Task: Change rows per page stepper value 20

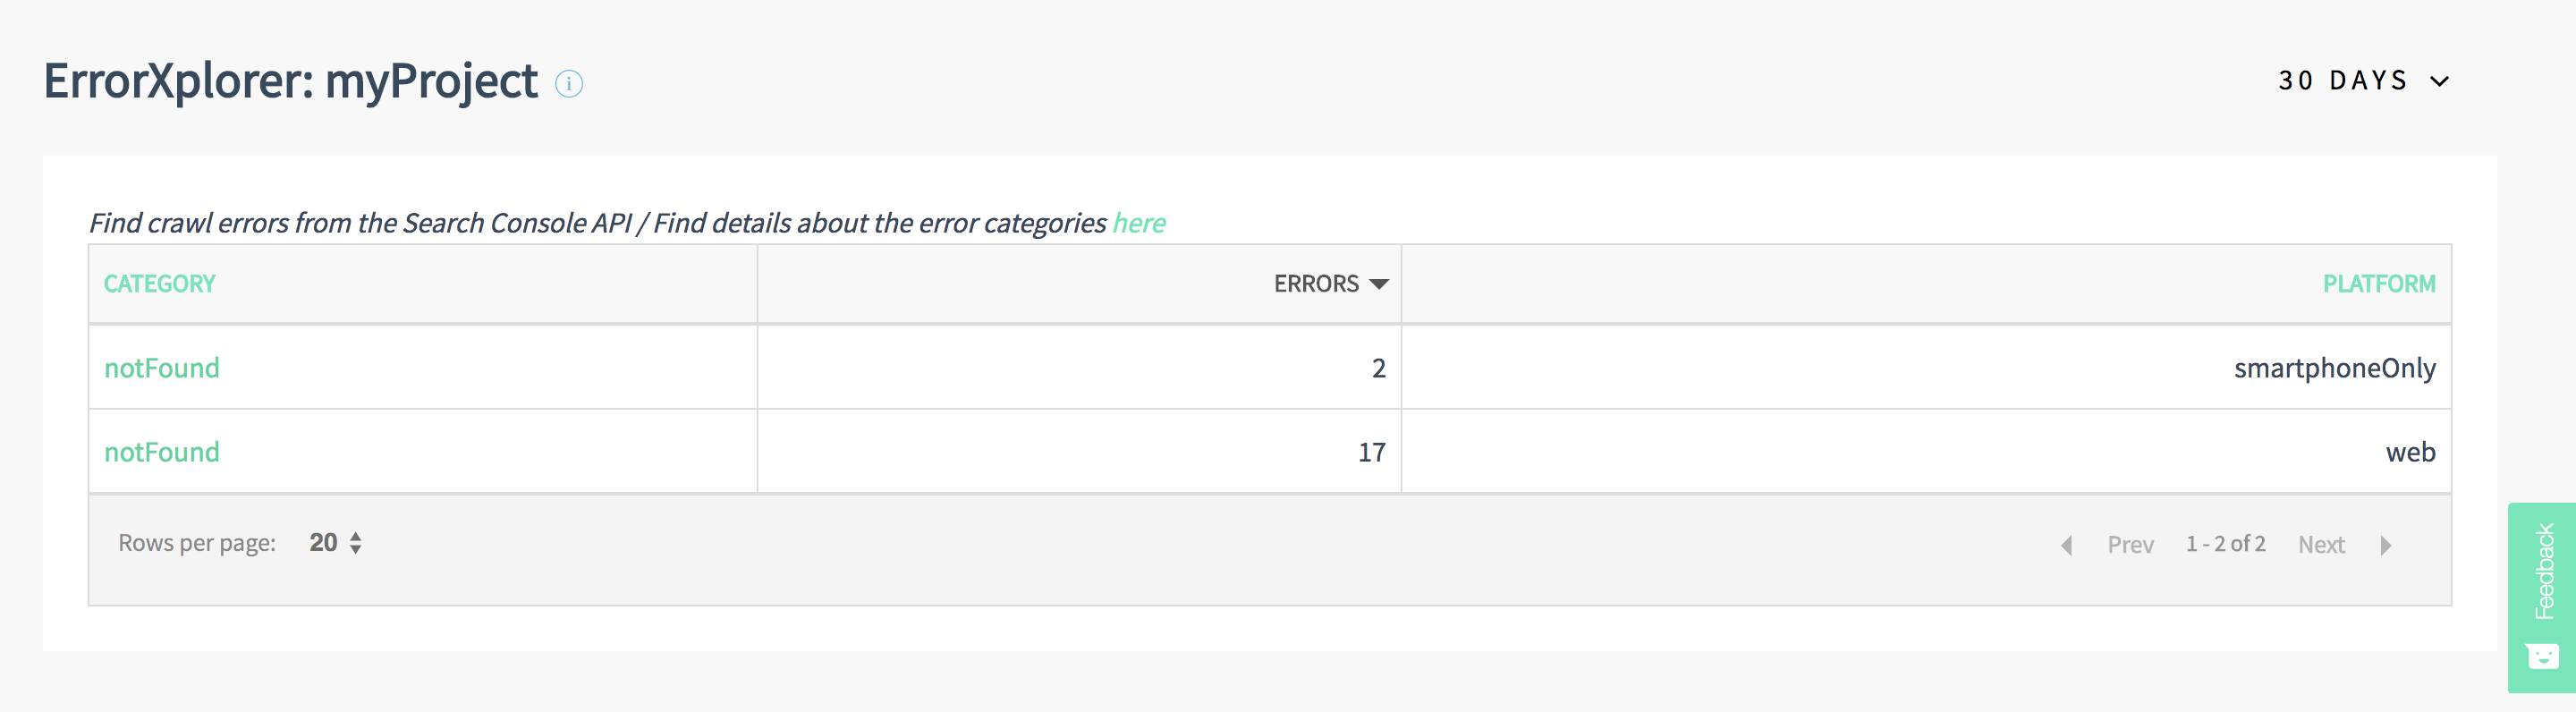Action: click(x=336, y=542)
